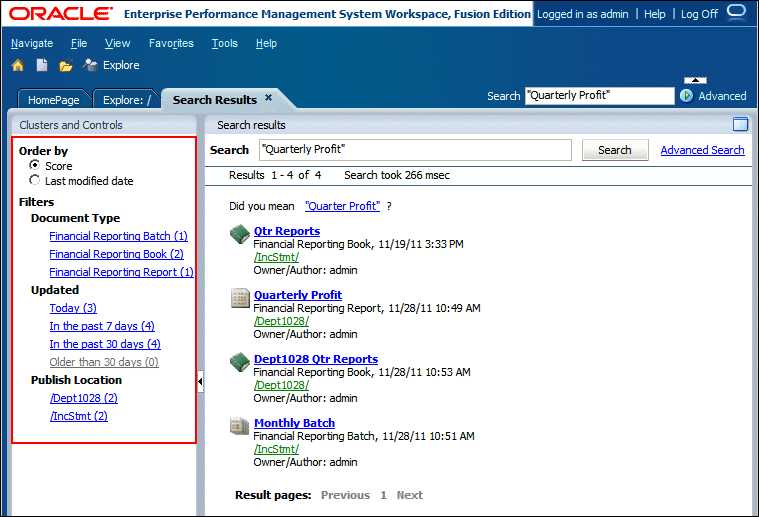Filter by Financial Reporting Batch (1)
This screenshot has width=759, height=517.
[118, 236]
